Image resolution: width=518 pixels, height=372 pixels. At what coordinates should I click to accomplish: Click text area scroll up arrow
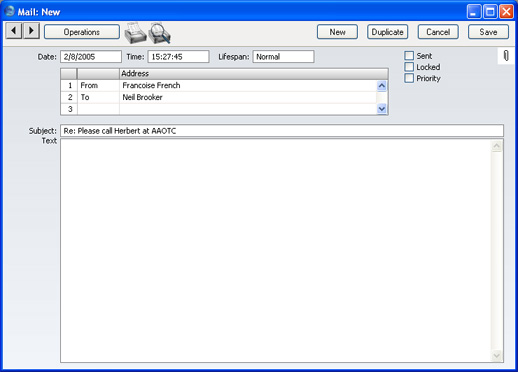pos(497,146)
